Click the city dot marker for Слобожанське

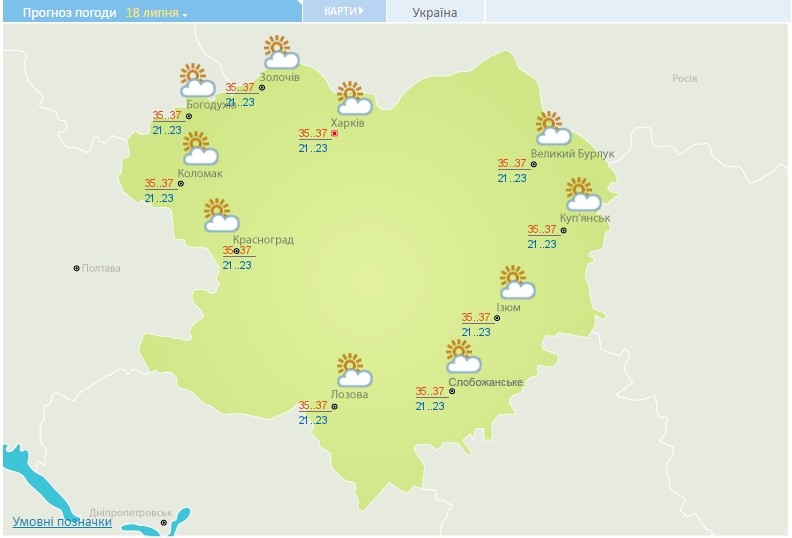tap(452, 392)
